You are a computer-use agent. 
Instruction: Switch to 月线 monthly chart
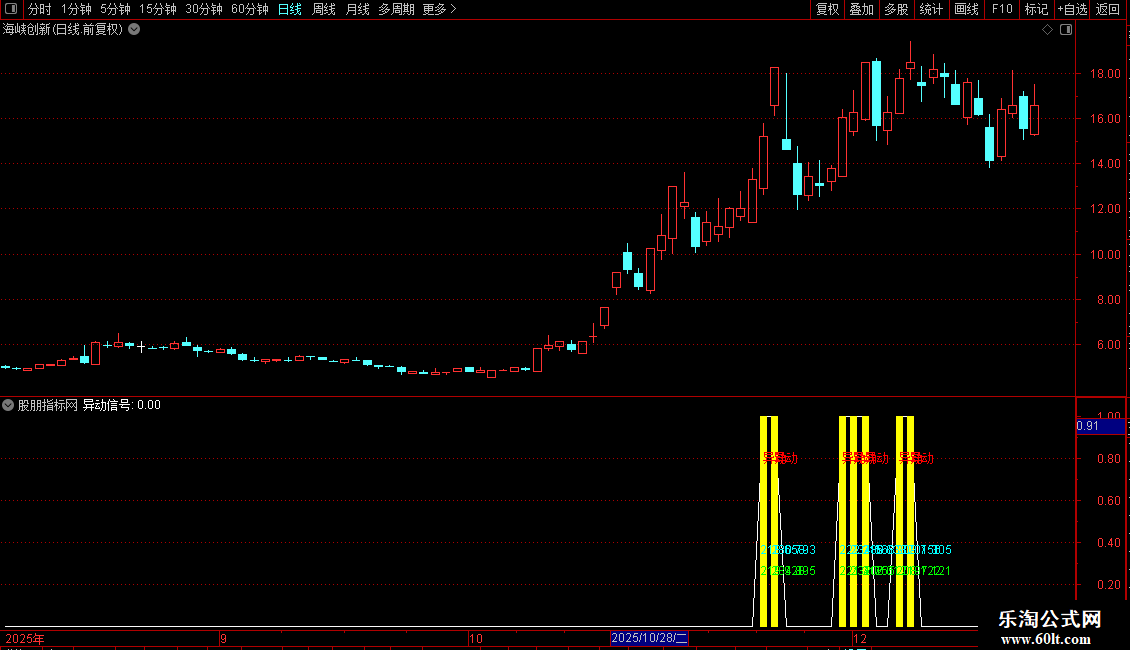point(357,9)
